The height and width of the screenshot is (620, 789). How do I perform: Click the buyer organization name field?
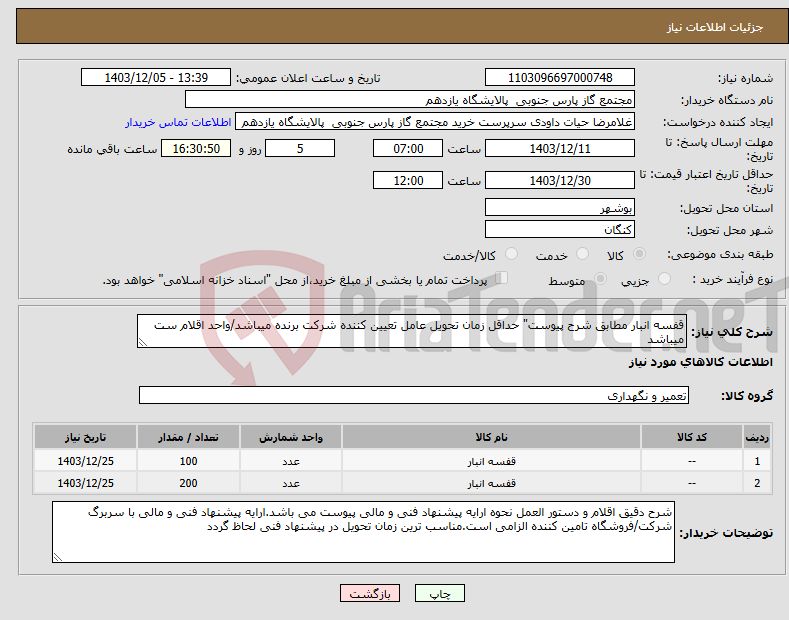coord(410,100)
